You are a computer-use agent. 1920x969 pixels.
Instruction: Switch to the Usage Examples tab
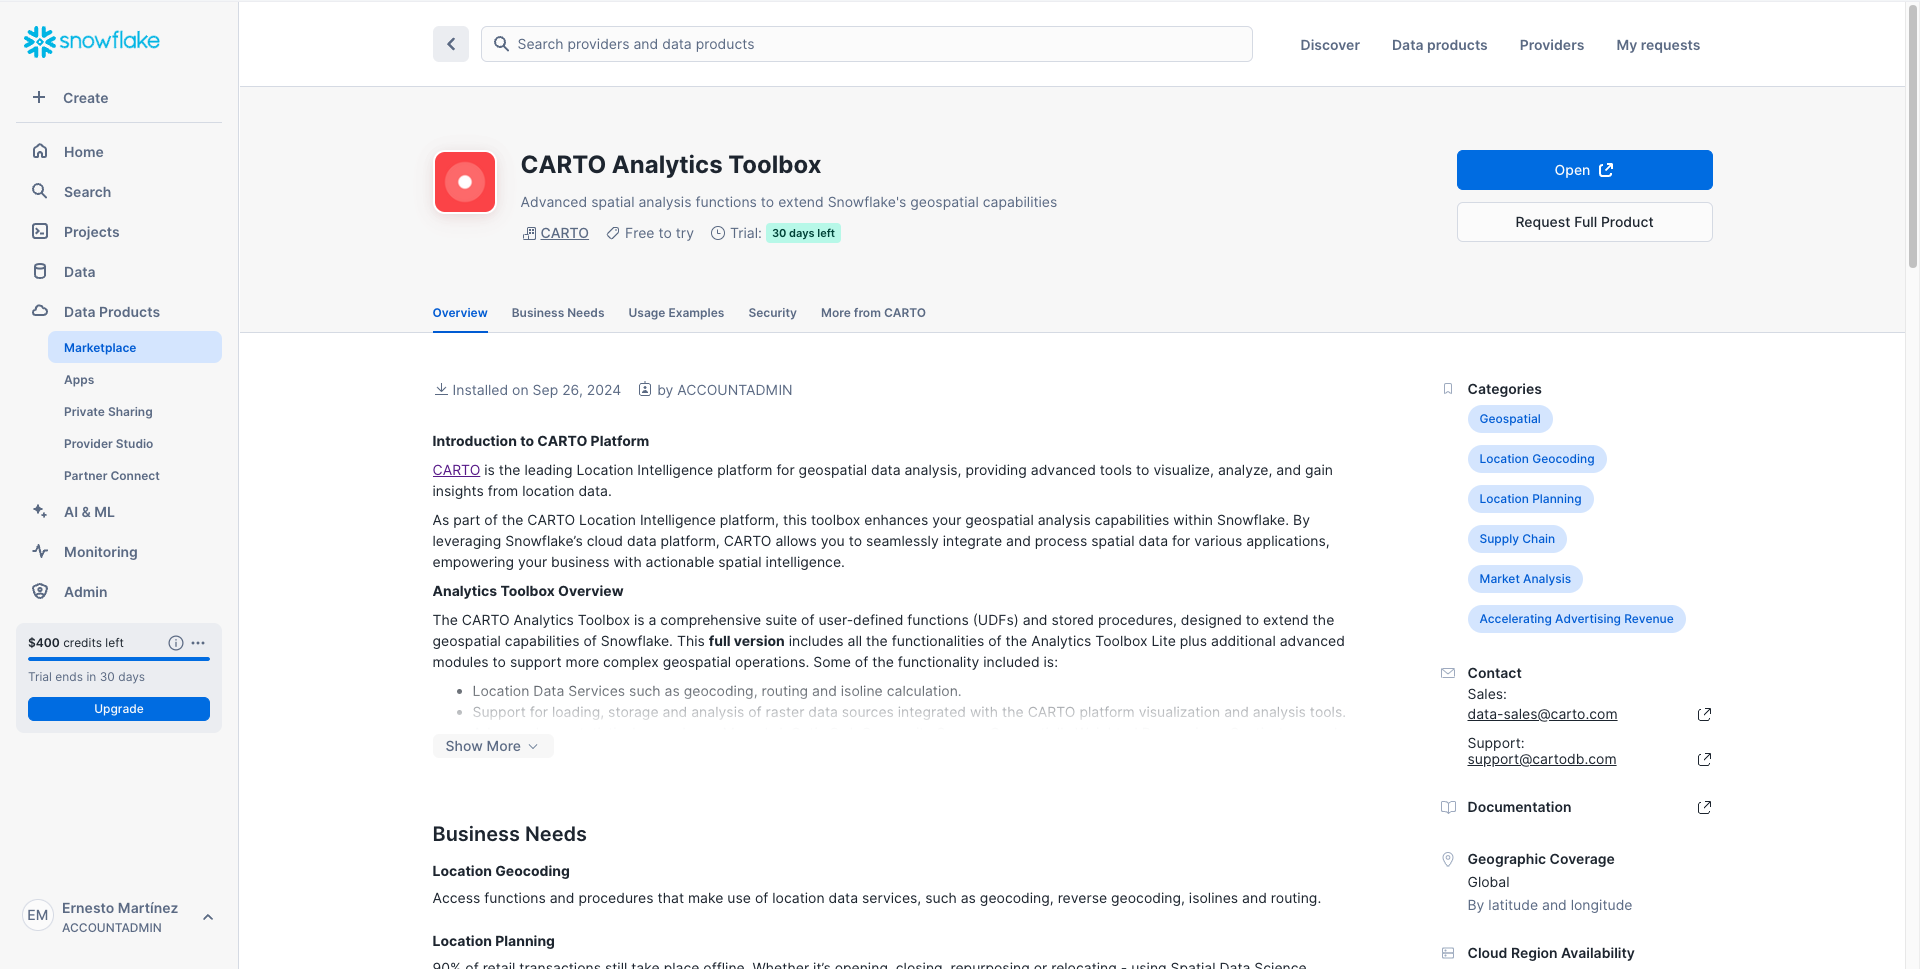(676, 313)
